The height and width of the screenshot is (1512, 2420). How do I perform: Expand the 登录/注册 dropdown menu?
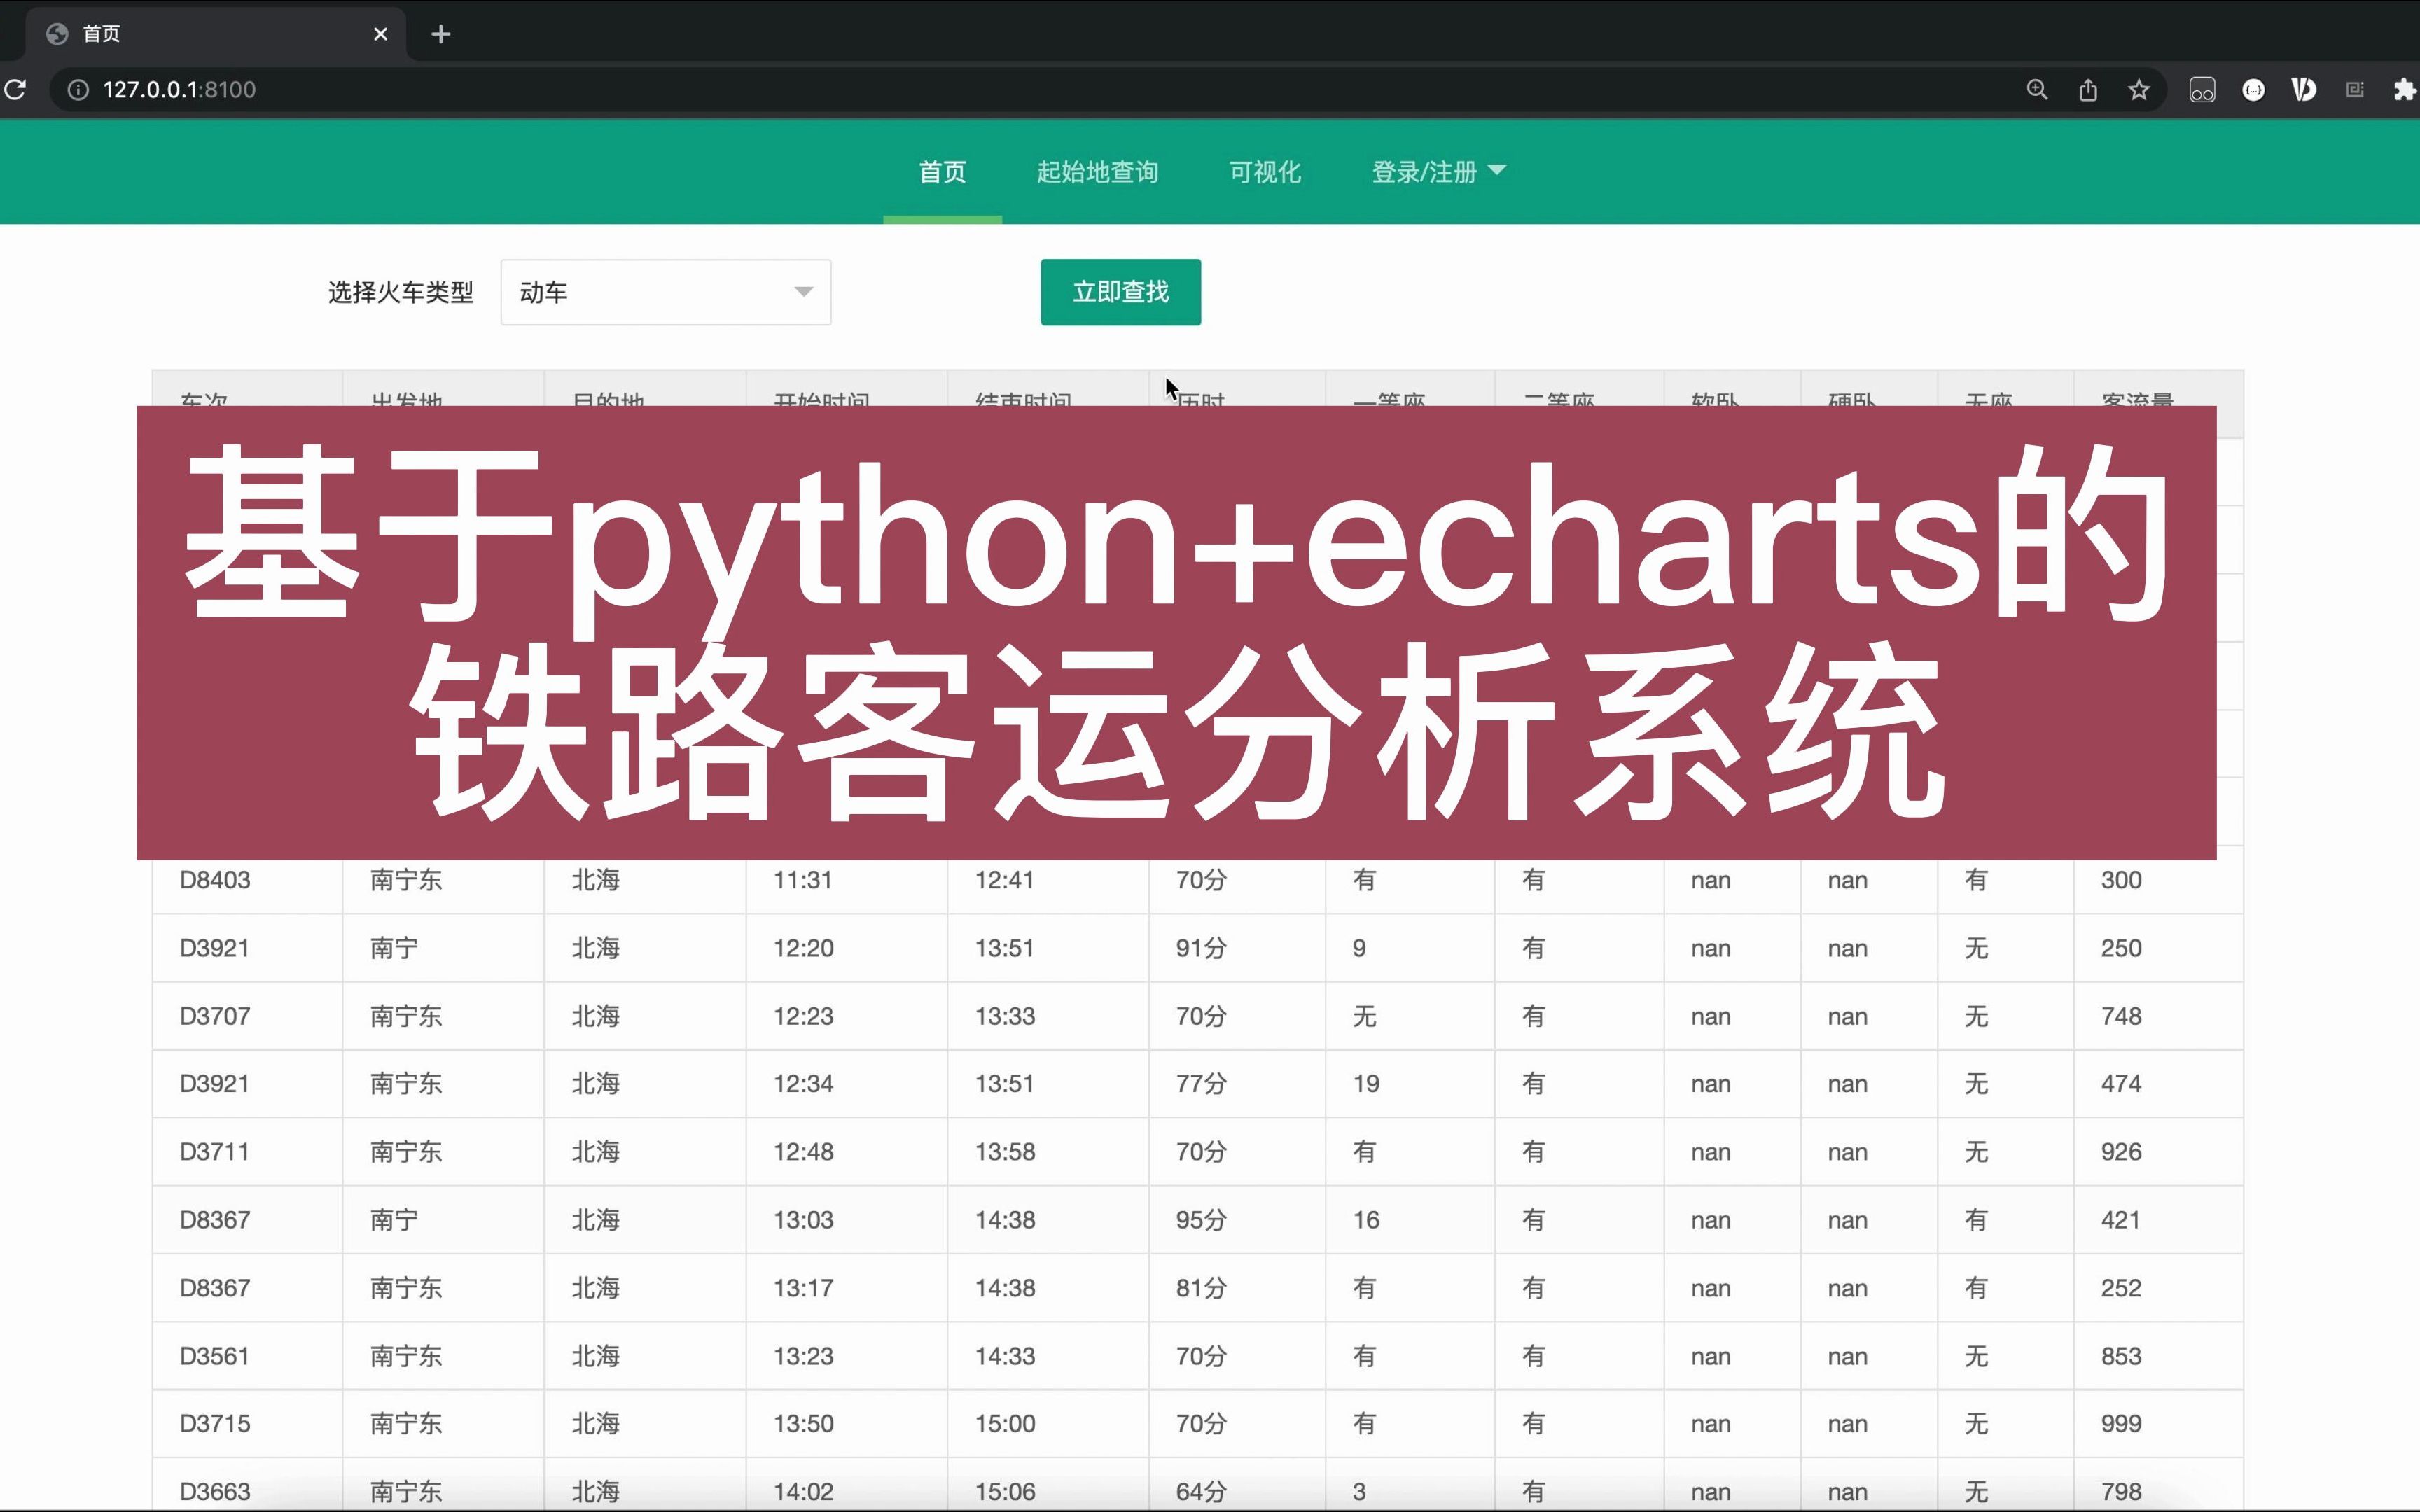click(1438, 172)
